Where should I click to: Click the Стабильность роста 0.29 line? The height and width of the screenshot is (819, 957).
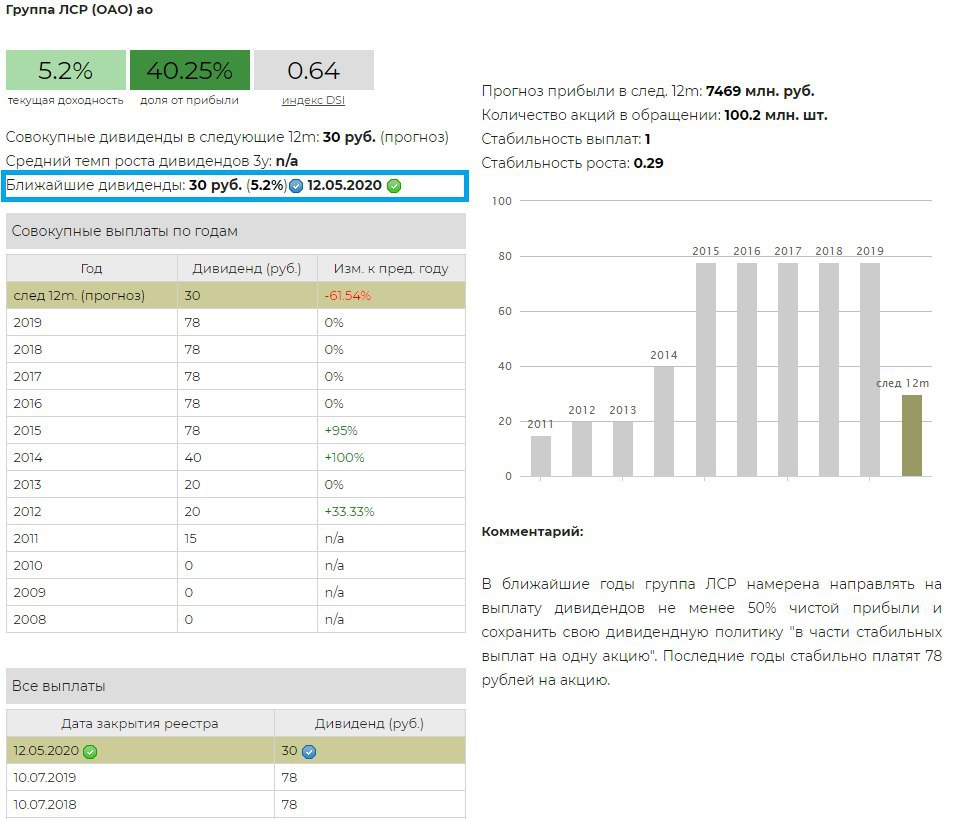pos(572,163)
